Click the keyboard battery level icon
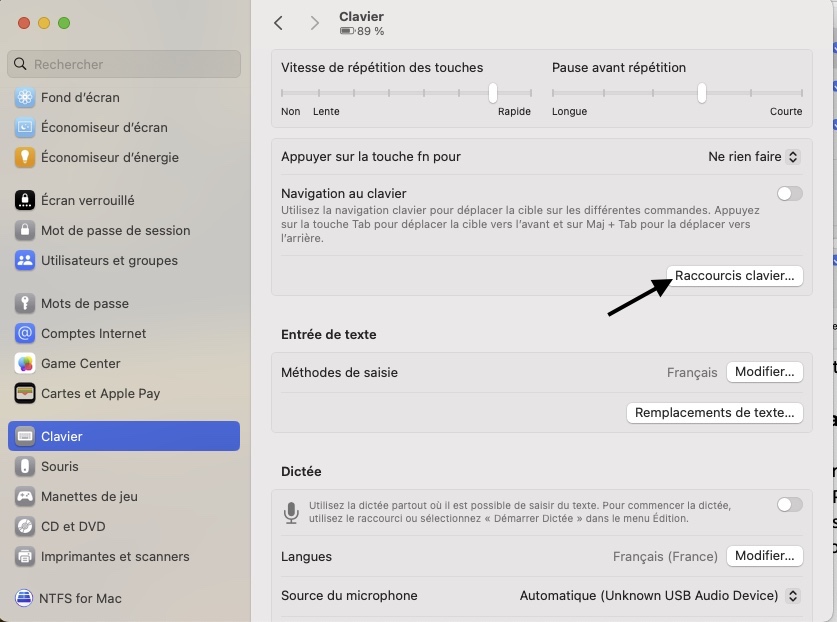The width and height of the screenshot is (837, 622). [347, 31]
